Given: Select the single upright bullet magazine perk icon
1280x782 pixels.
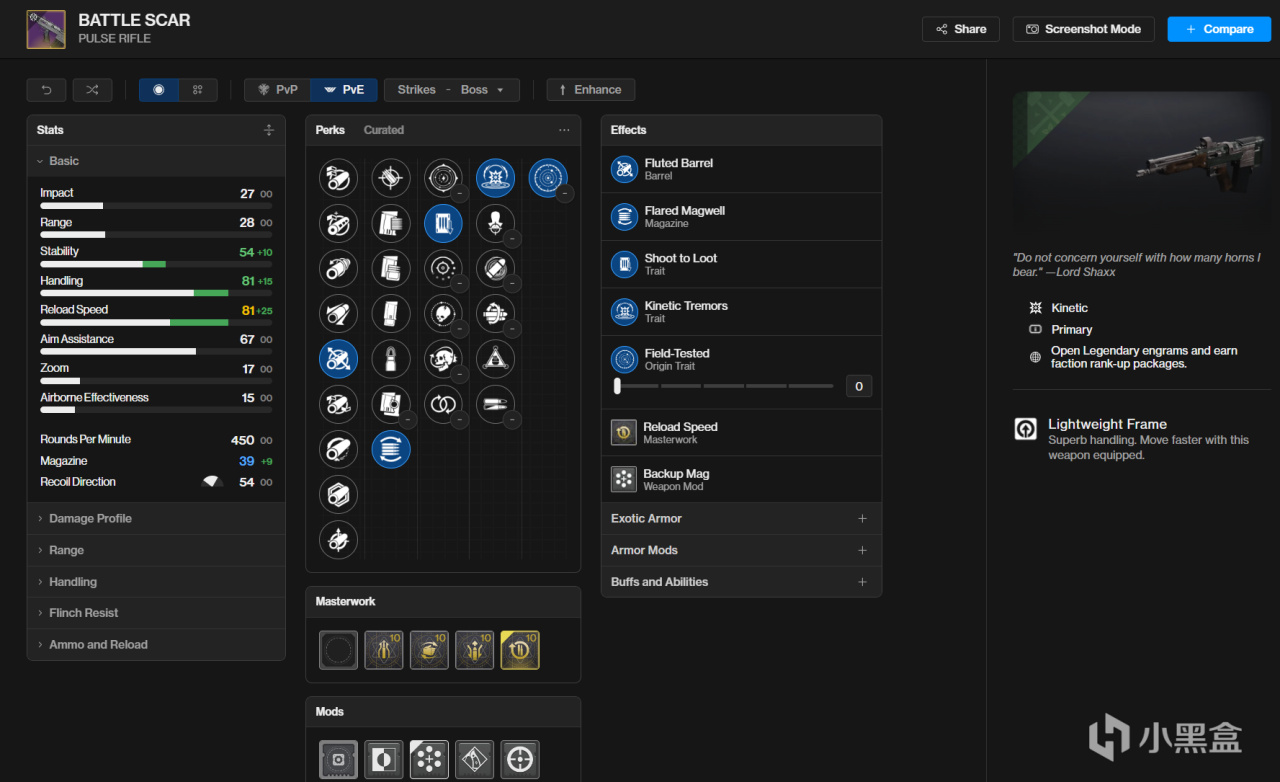Looking at the screenshot, I should point(391,358).
